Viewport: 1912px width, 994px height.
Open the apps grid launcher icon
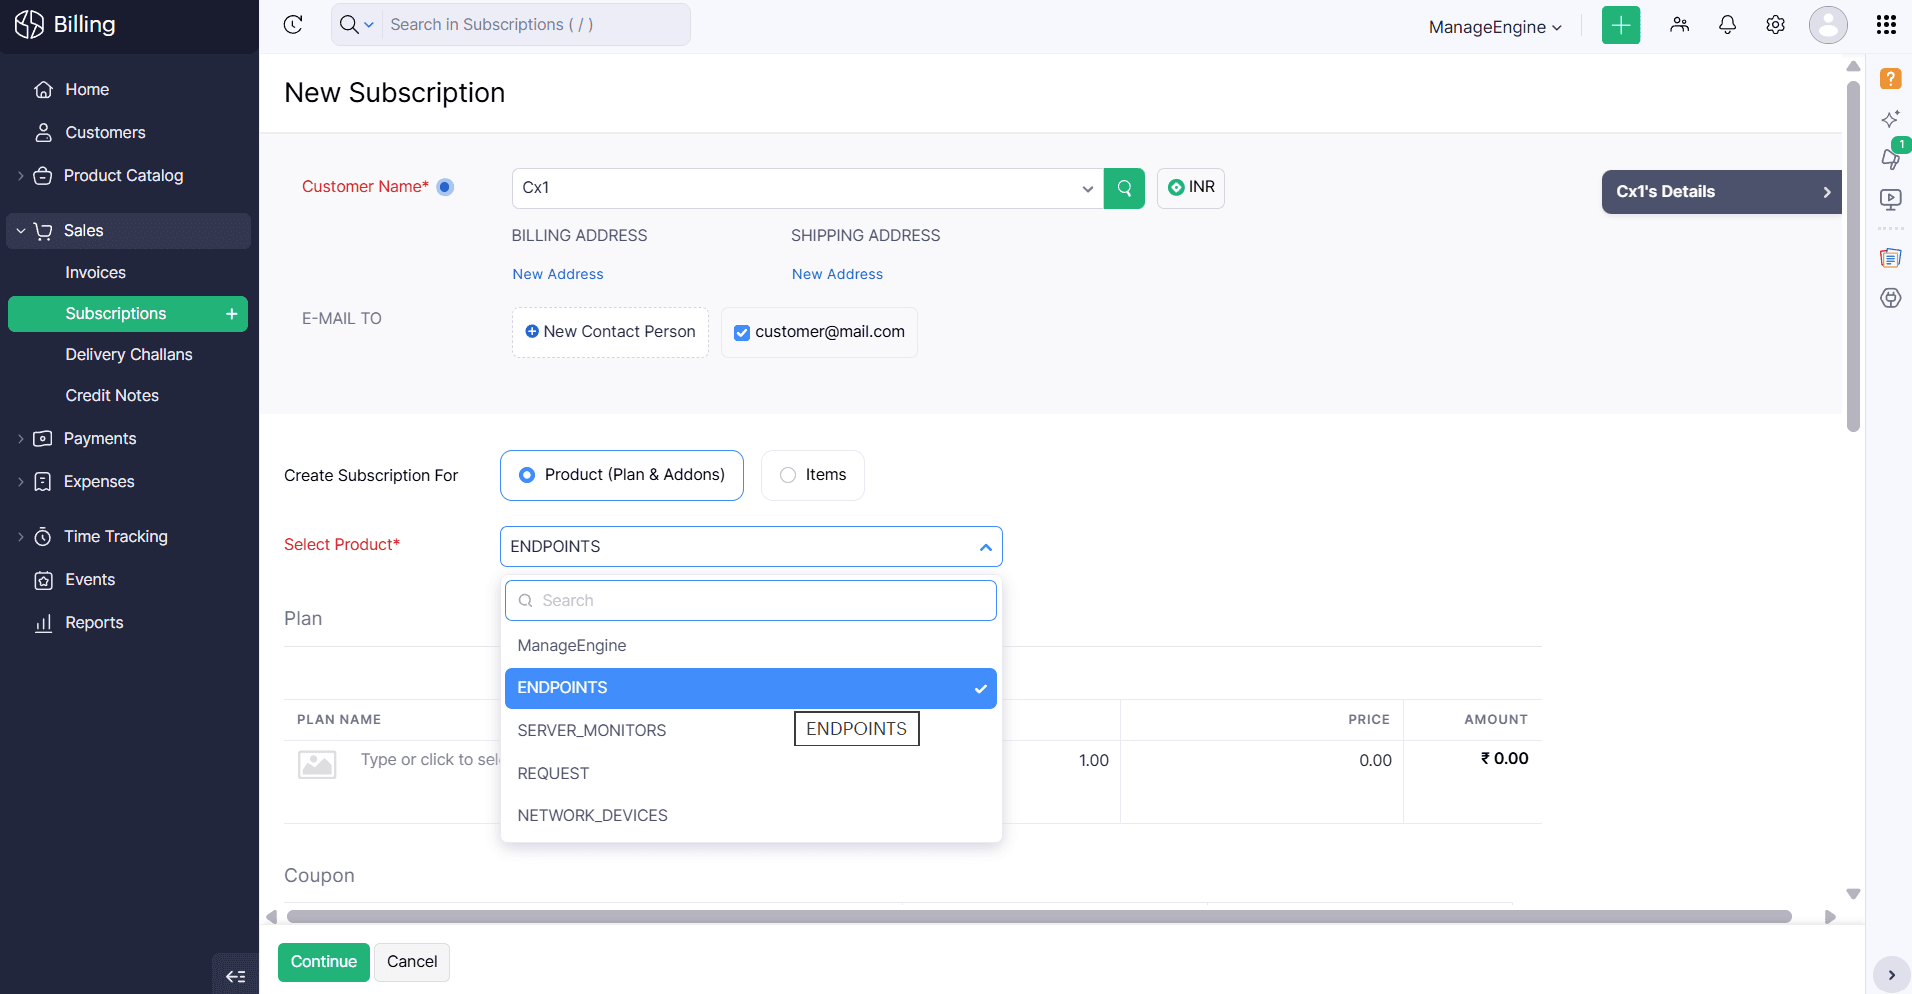point(1886,25)
